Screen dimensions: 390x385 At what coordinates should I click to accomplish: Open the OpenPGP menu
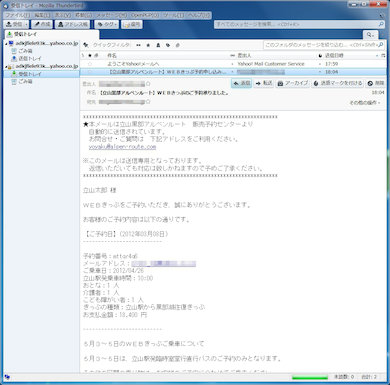point(145,15)
